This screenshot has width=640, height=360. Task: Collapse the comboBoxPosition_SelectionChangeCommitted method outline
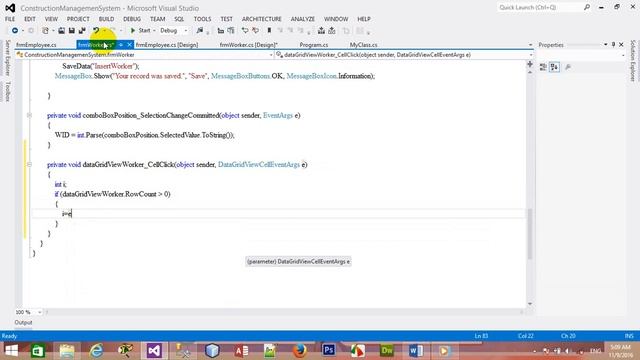pyautogui.click(x=29, y=116)
